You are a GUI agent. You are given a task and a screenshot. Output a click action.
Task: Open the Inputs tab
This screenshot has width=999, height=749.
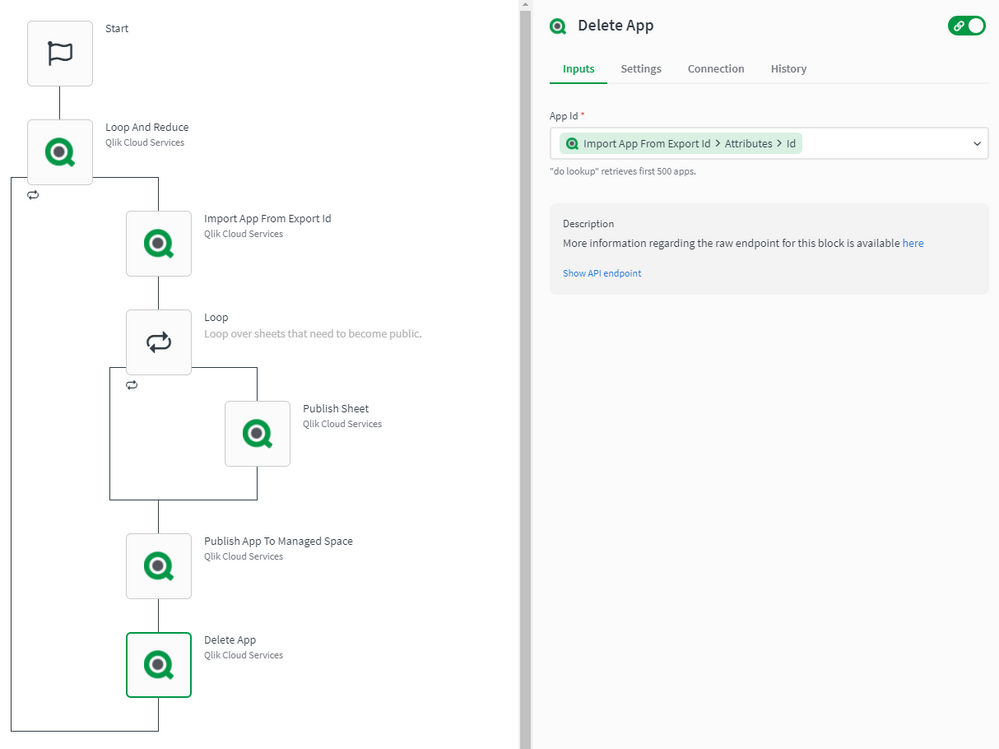tap(578, 69)
